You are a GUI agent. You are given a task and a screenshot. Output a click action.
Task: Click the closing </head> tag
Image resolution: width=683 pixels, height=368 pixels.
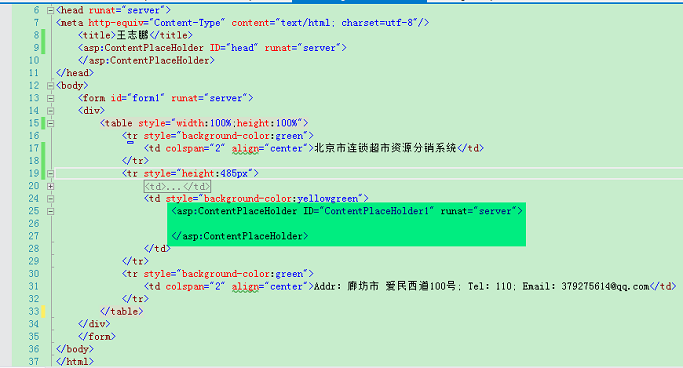pyautogui.click(x=75, y=73)
